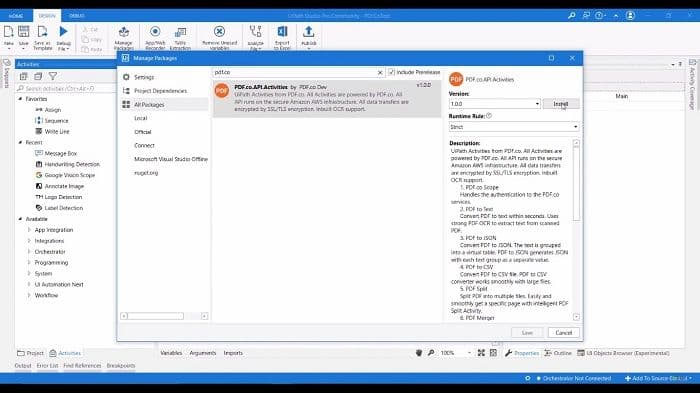
Task: Click the magnifier icon near zoom level
Action: (431, 353)
